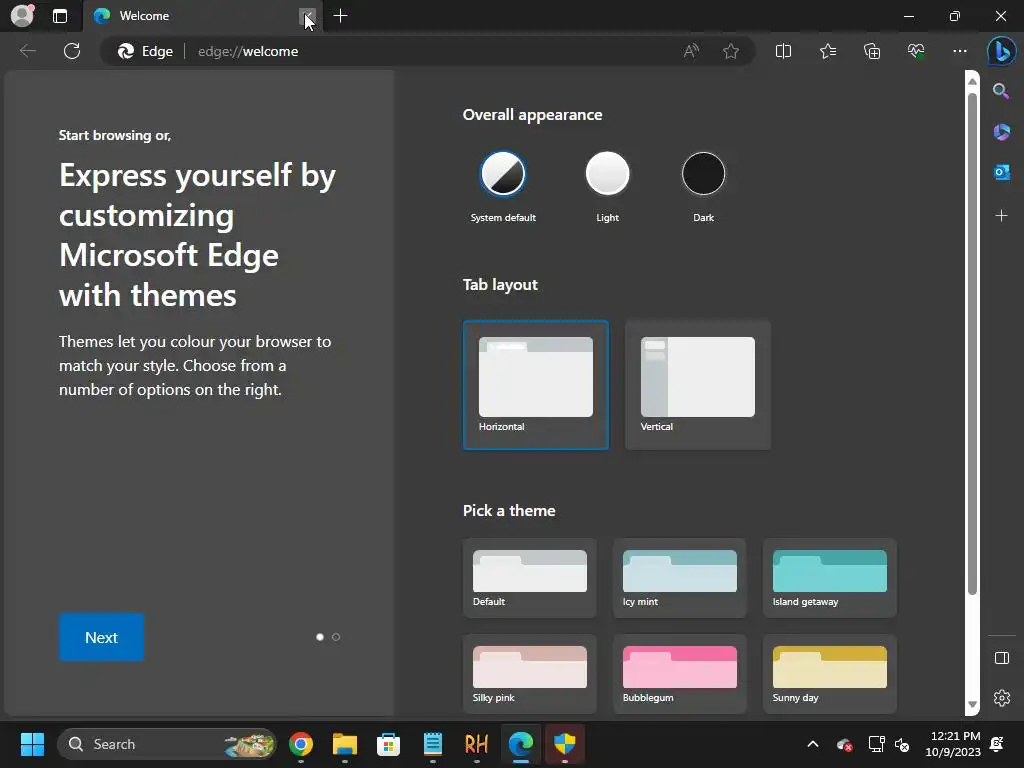Add a sidebar app with plus

pyautogui.click(x=1001, y=216)
